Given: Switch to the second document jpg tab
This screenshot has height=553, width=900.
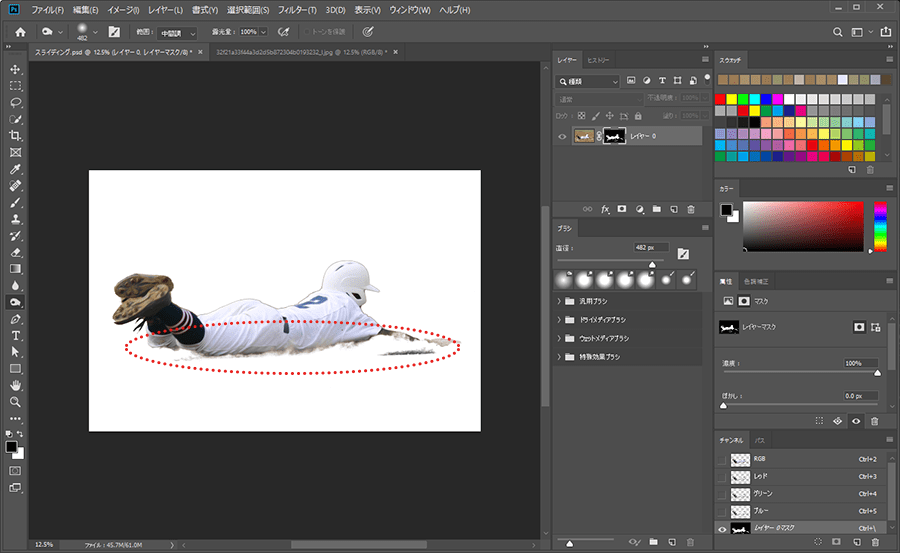Looking at the screenshot, I should tap(301, 52).
